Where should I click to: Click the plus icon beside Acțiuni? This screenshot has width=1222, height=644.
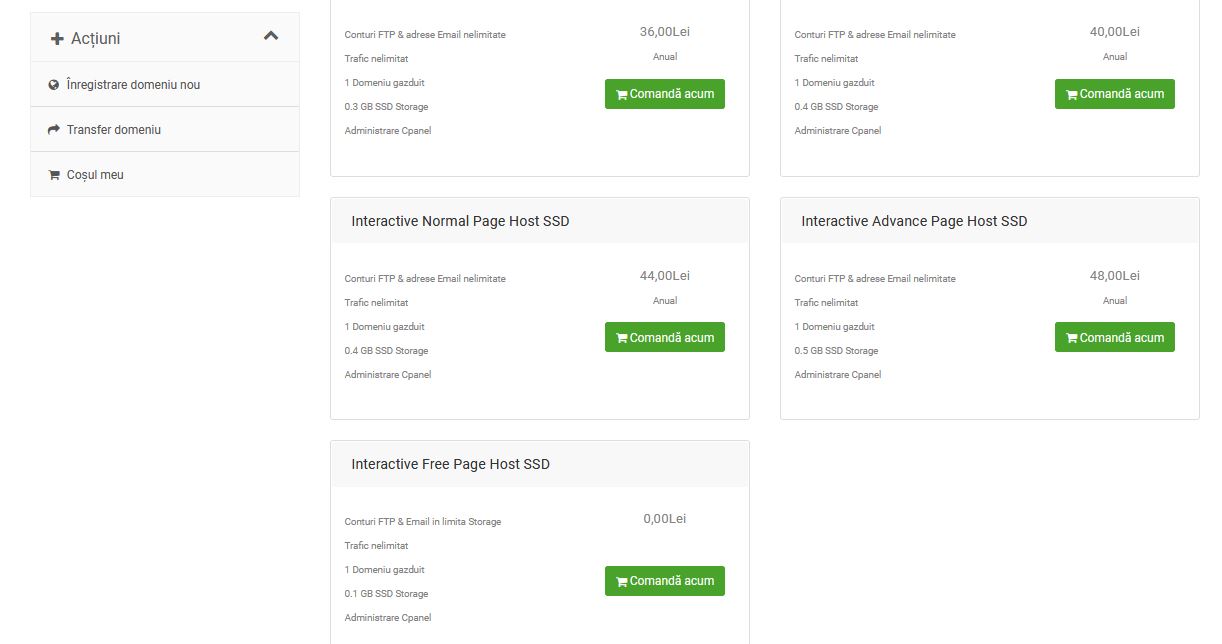[x=57, y=39]
